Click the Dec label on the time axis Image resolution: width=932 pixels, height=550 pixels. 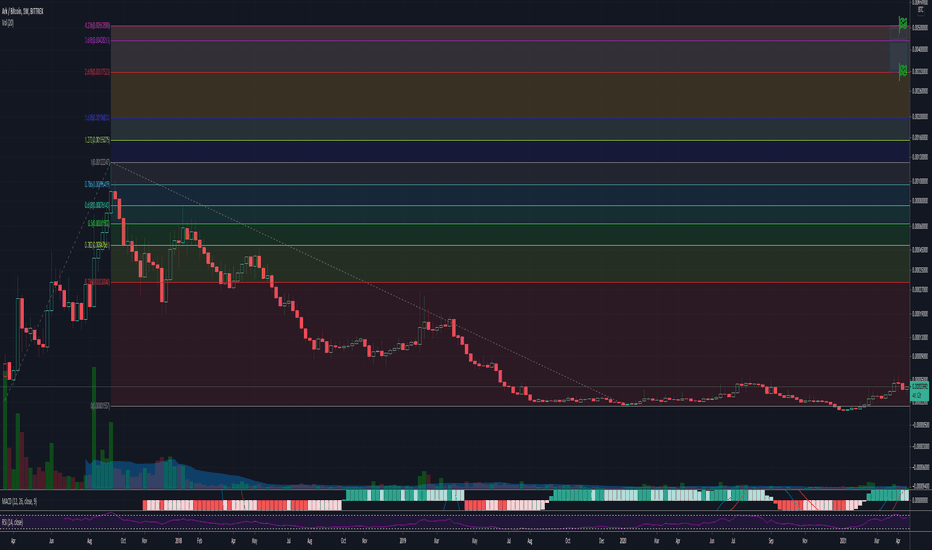coord(602,541)
